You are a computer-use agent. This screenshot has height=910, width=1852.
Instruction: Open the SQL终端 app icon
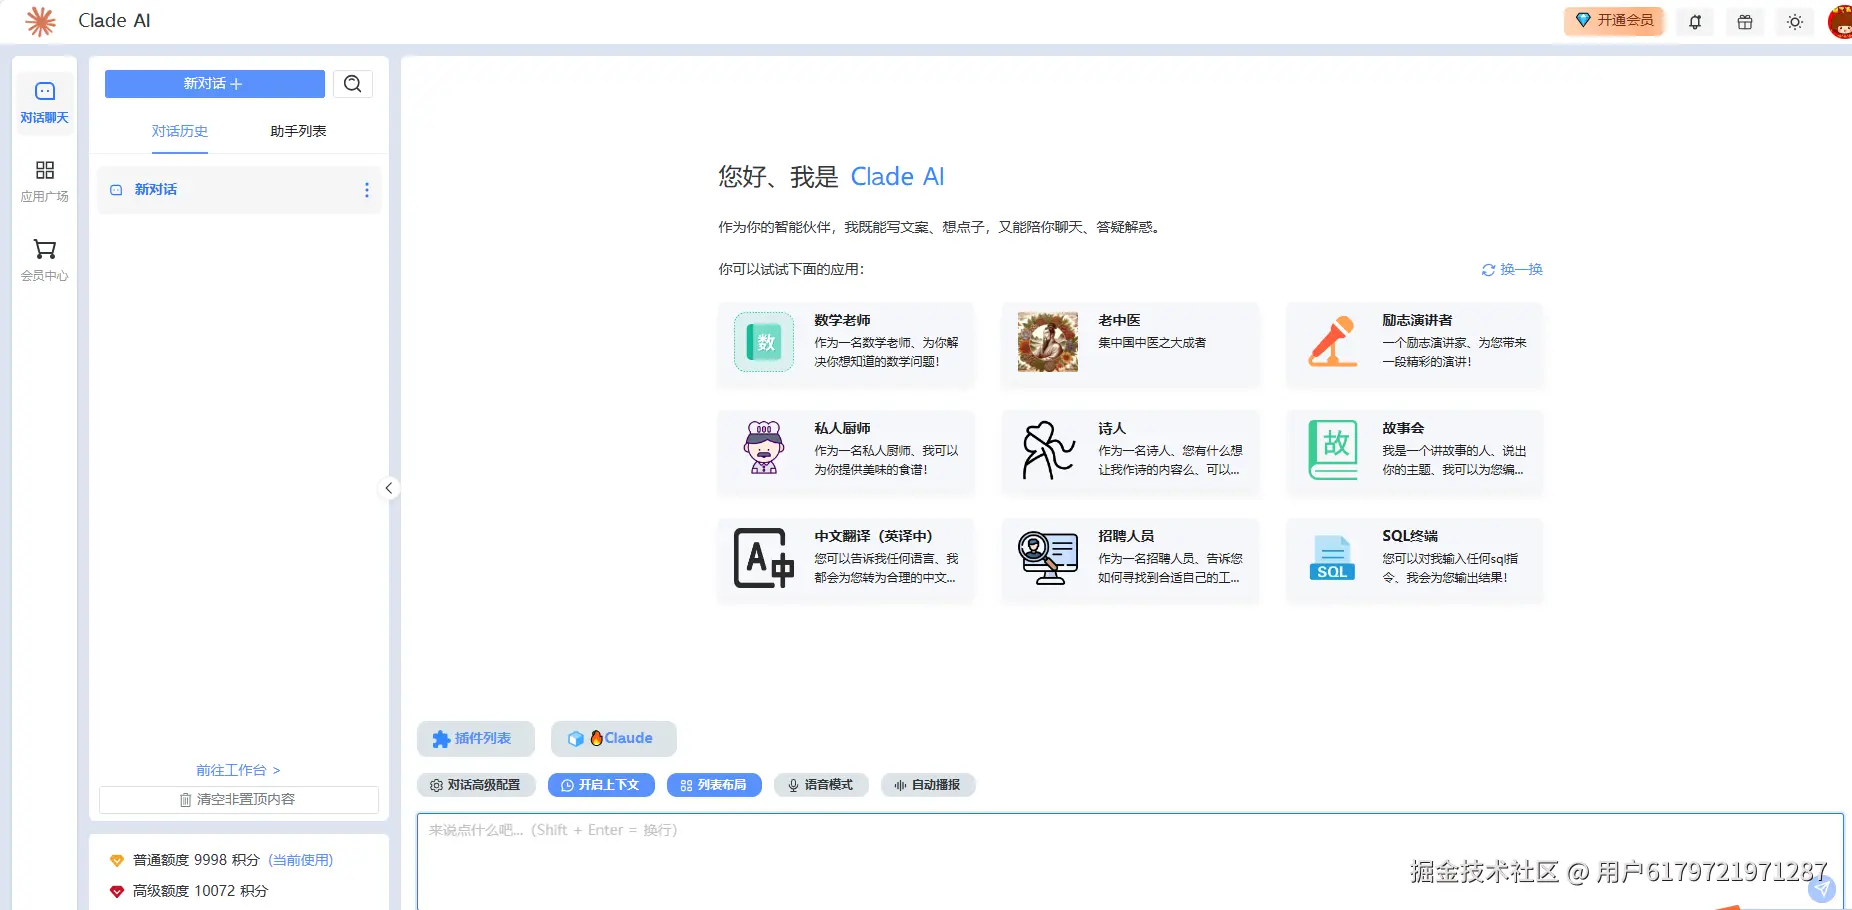pos(1333,557)
